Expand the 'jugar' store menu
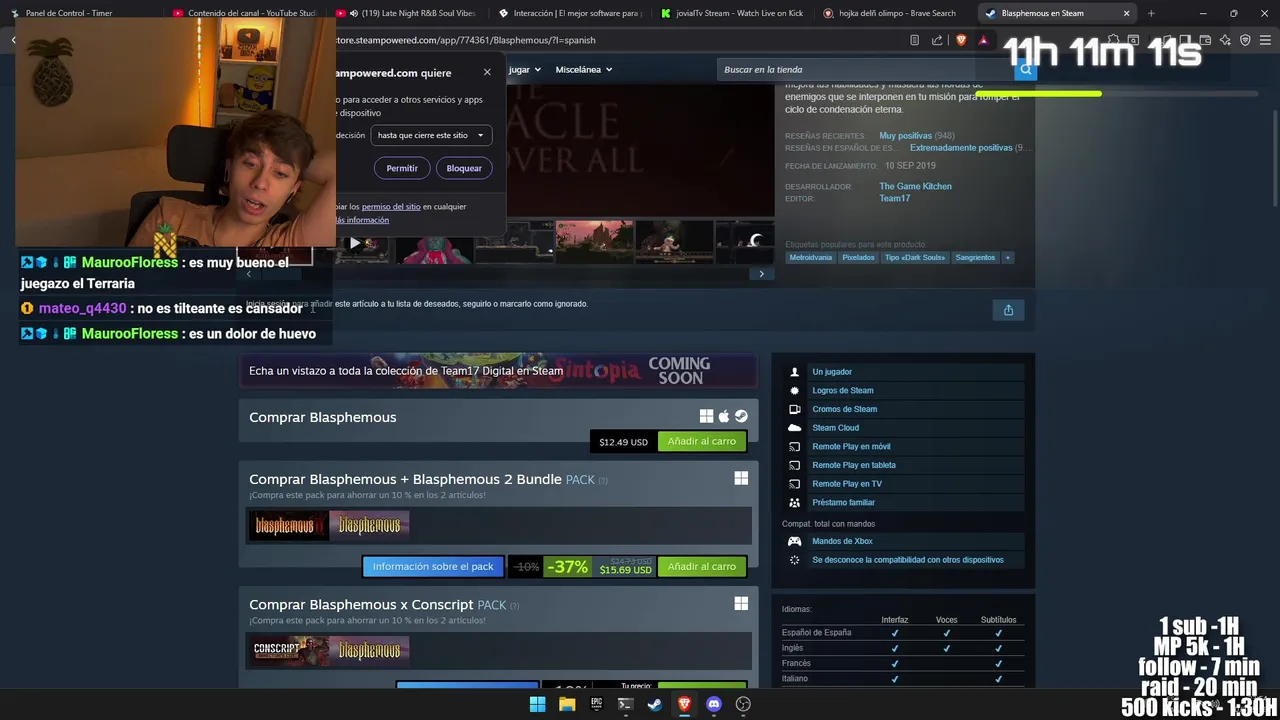 click(x=524, y=70)
